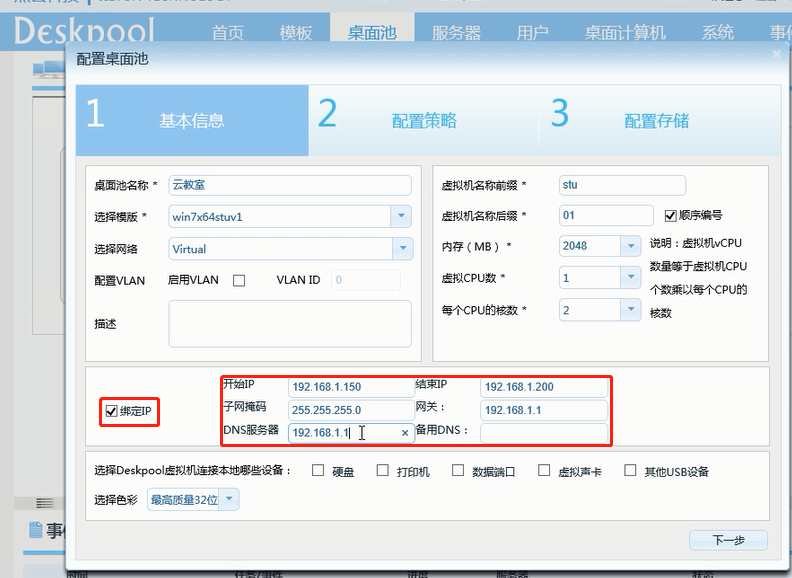The height and width of the screenshot is (578, 792).
Task: Open the 虚拟CPU数 dropdown arrow
Action: point(631,277)
